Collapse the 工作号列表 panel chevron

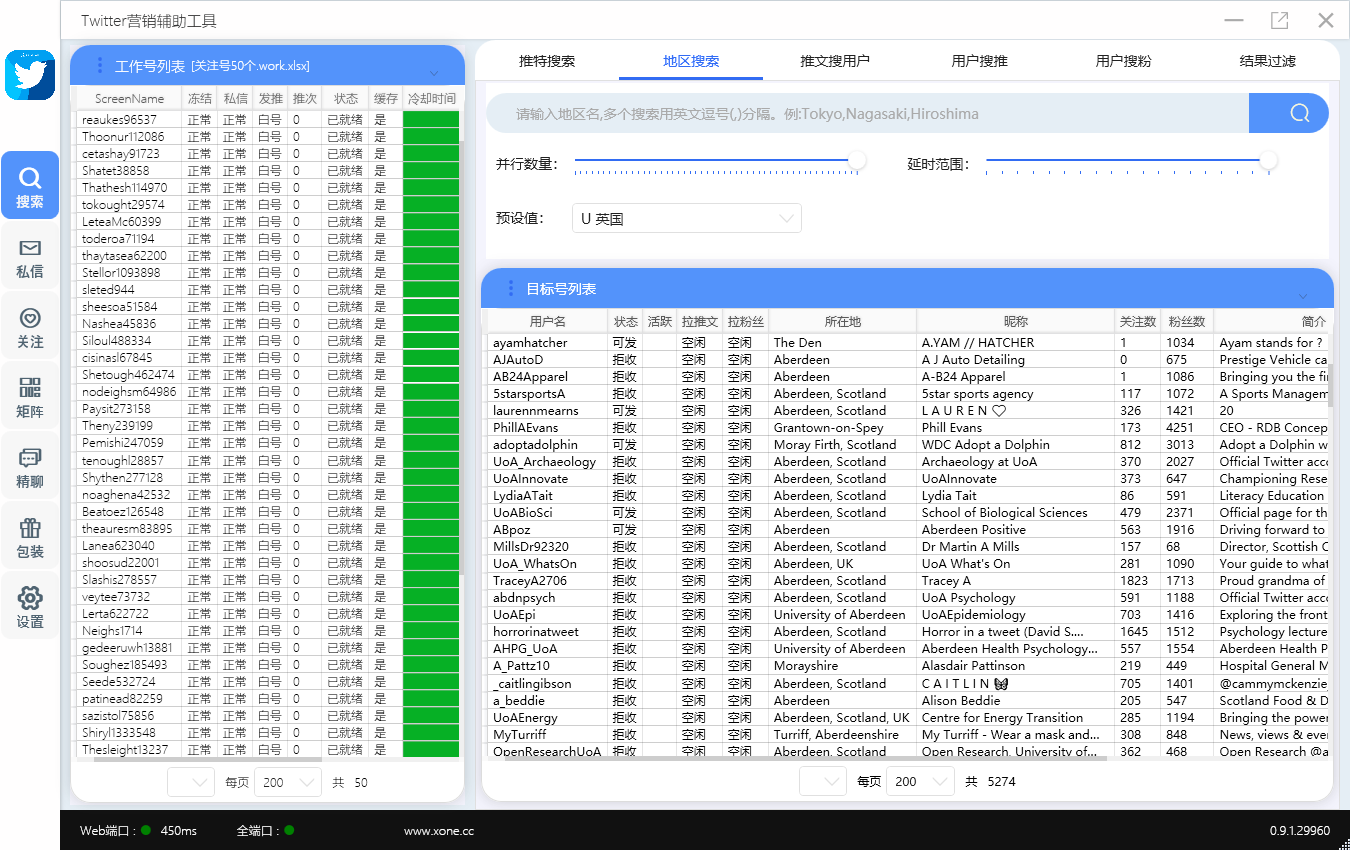[434, 73]
